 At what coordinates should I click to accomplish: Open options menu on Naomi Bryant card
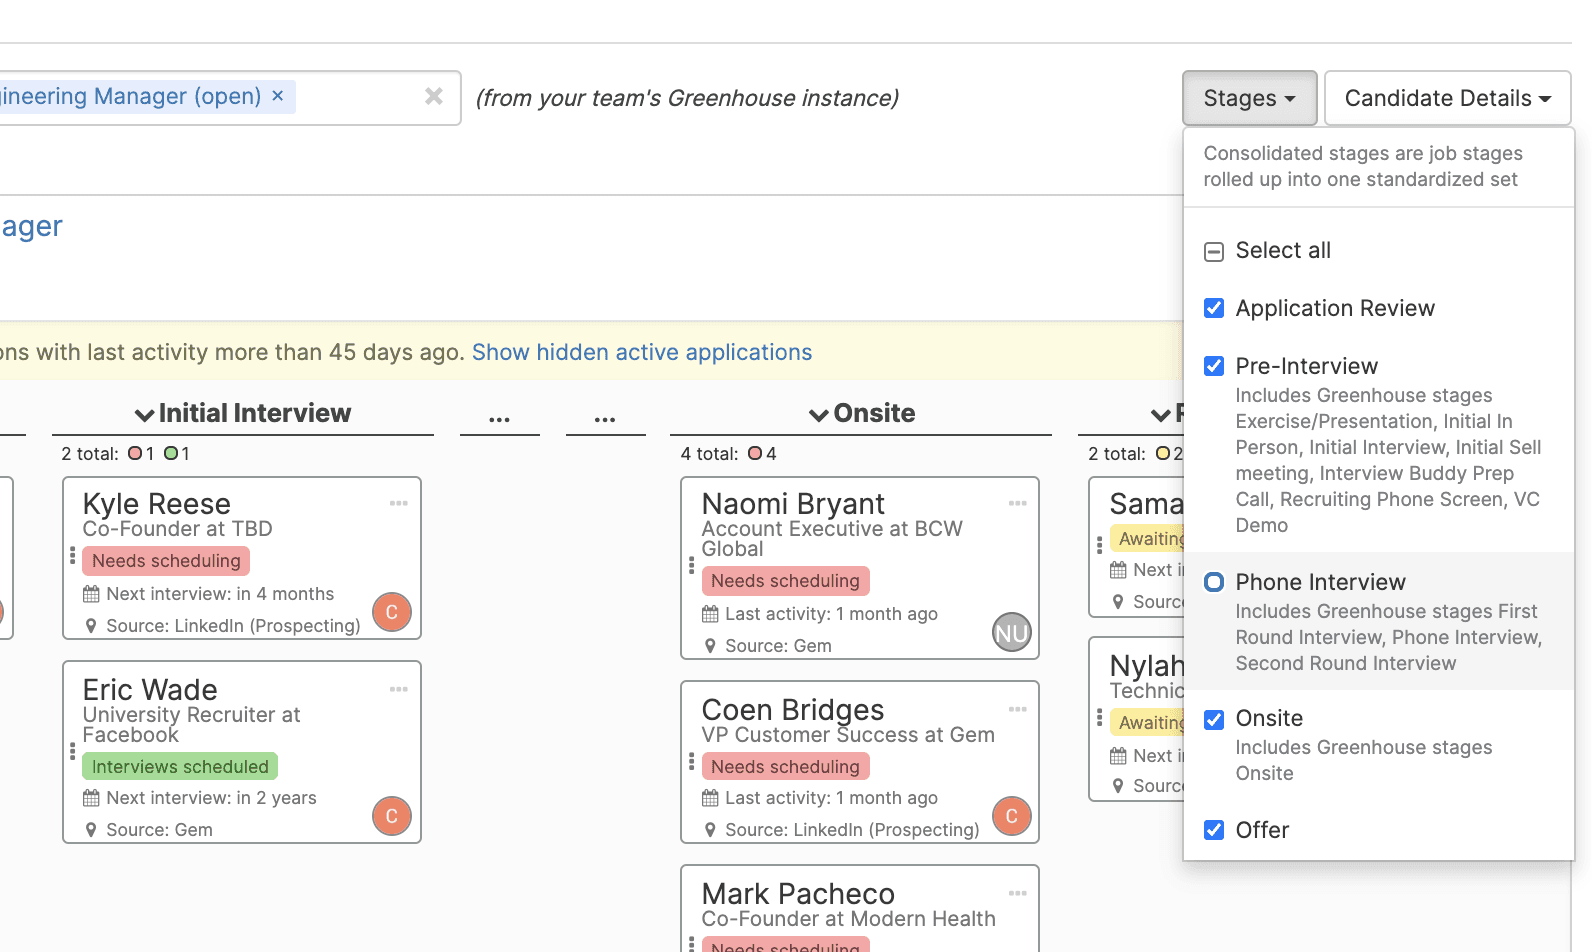click(x=1017, y=503)
